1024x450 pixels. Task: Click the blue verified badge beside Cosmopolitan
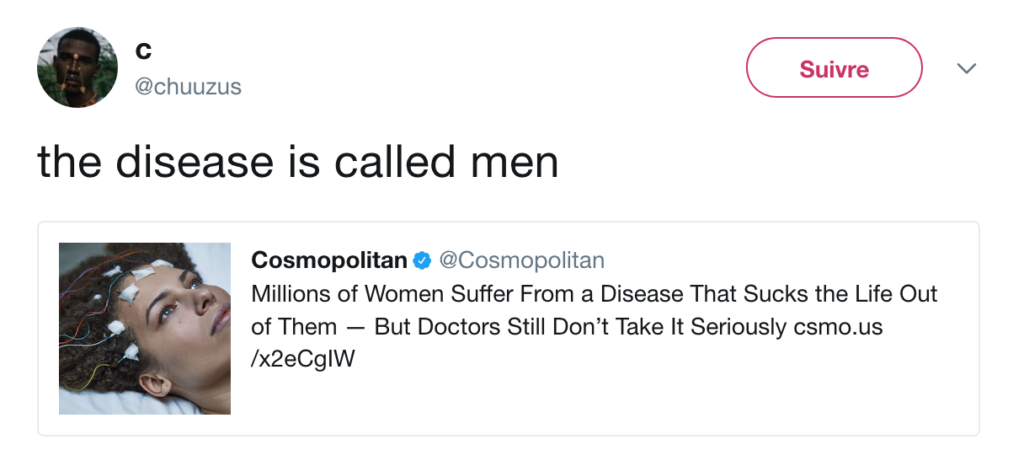coord(422,261)
